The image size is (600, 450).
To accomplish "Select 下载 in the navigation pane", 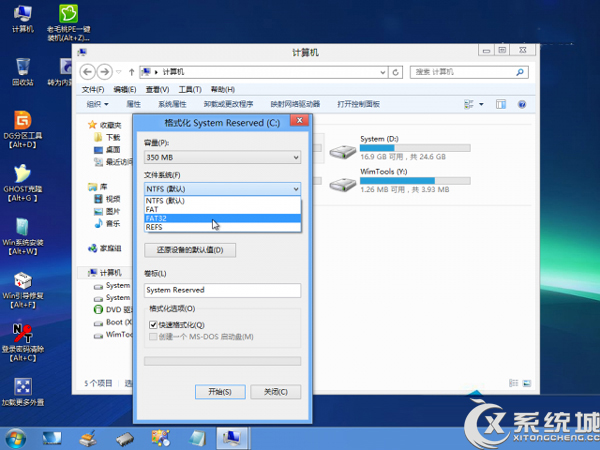I will (x=108, y=137).
